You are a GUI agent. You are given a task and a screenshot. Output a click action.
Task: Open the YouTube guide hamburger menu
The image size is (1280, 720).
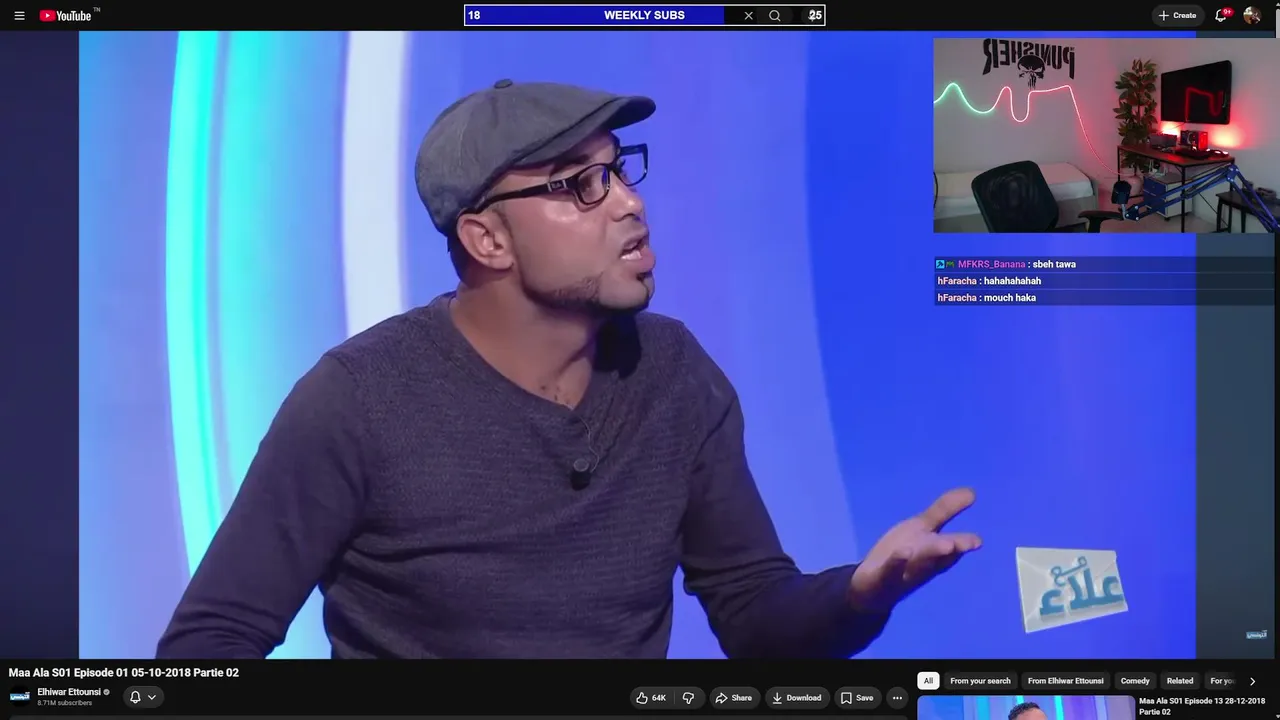coord(19,15)
